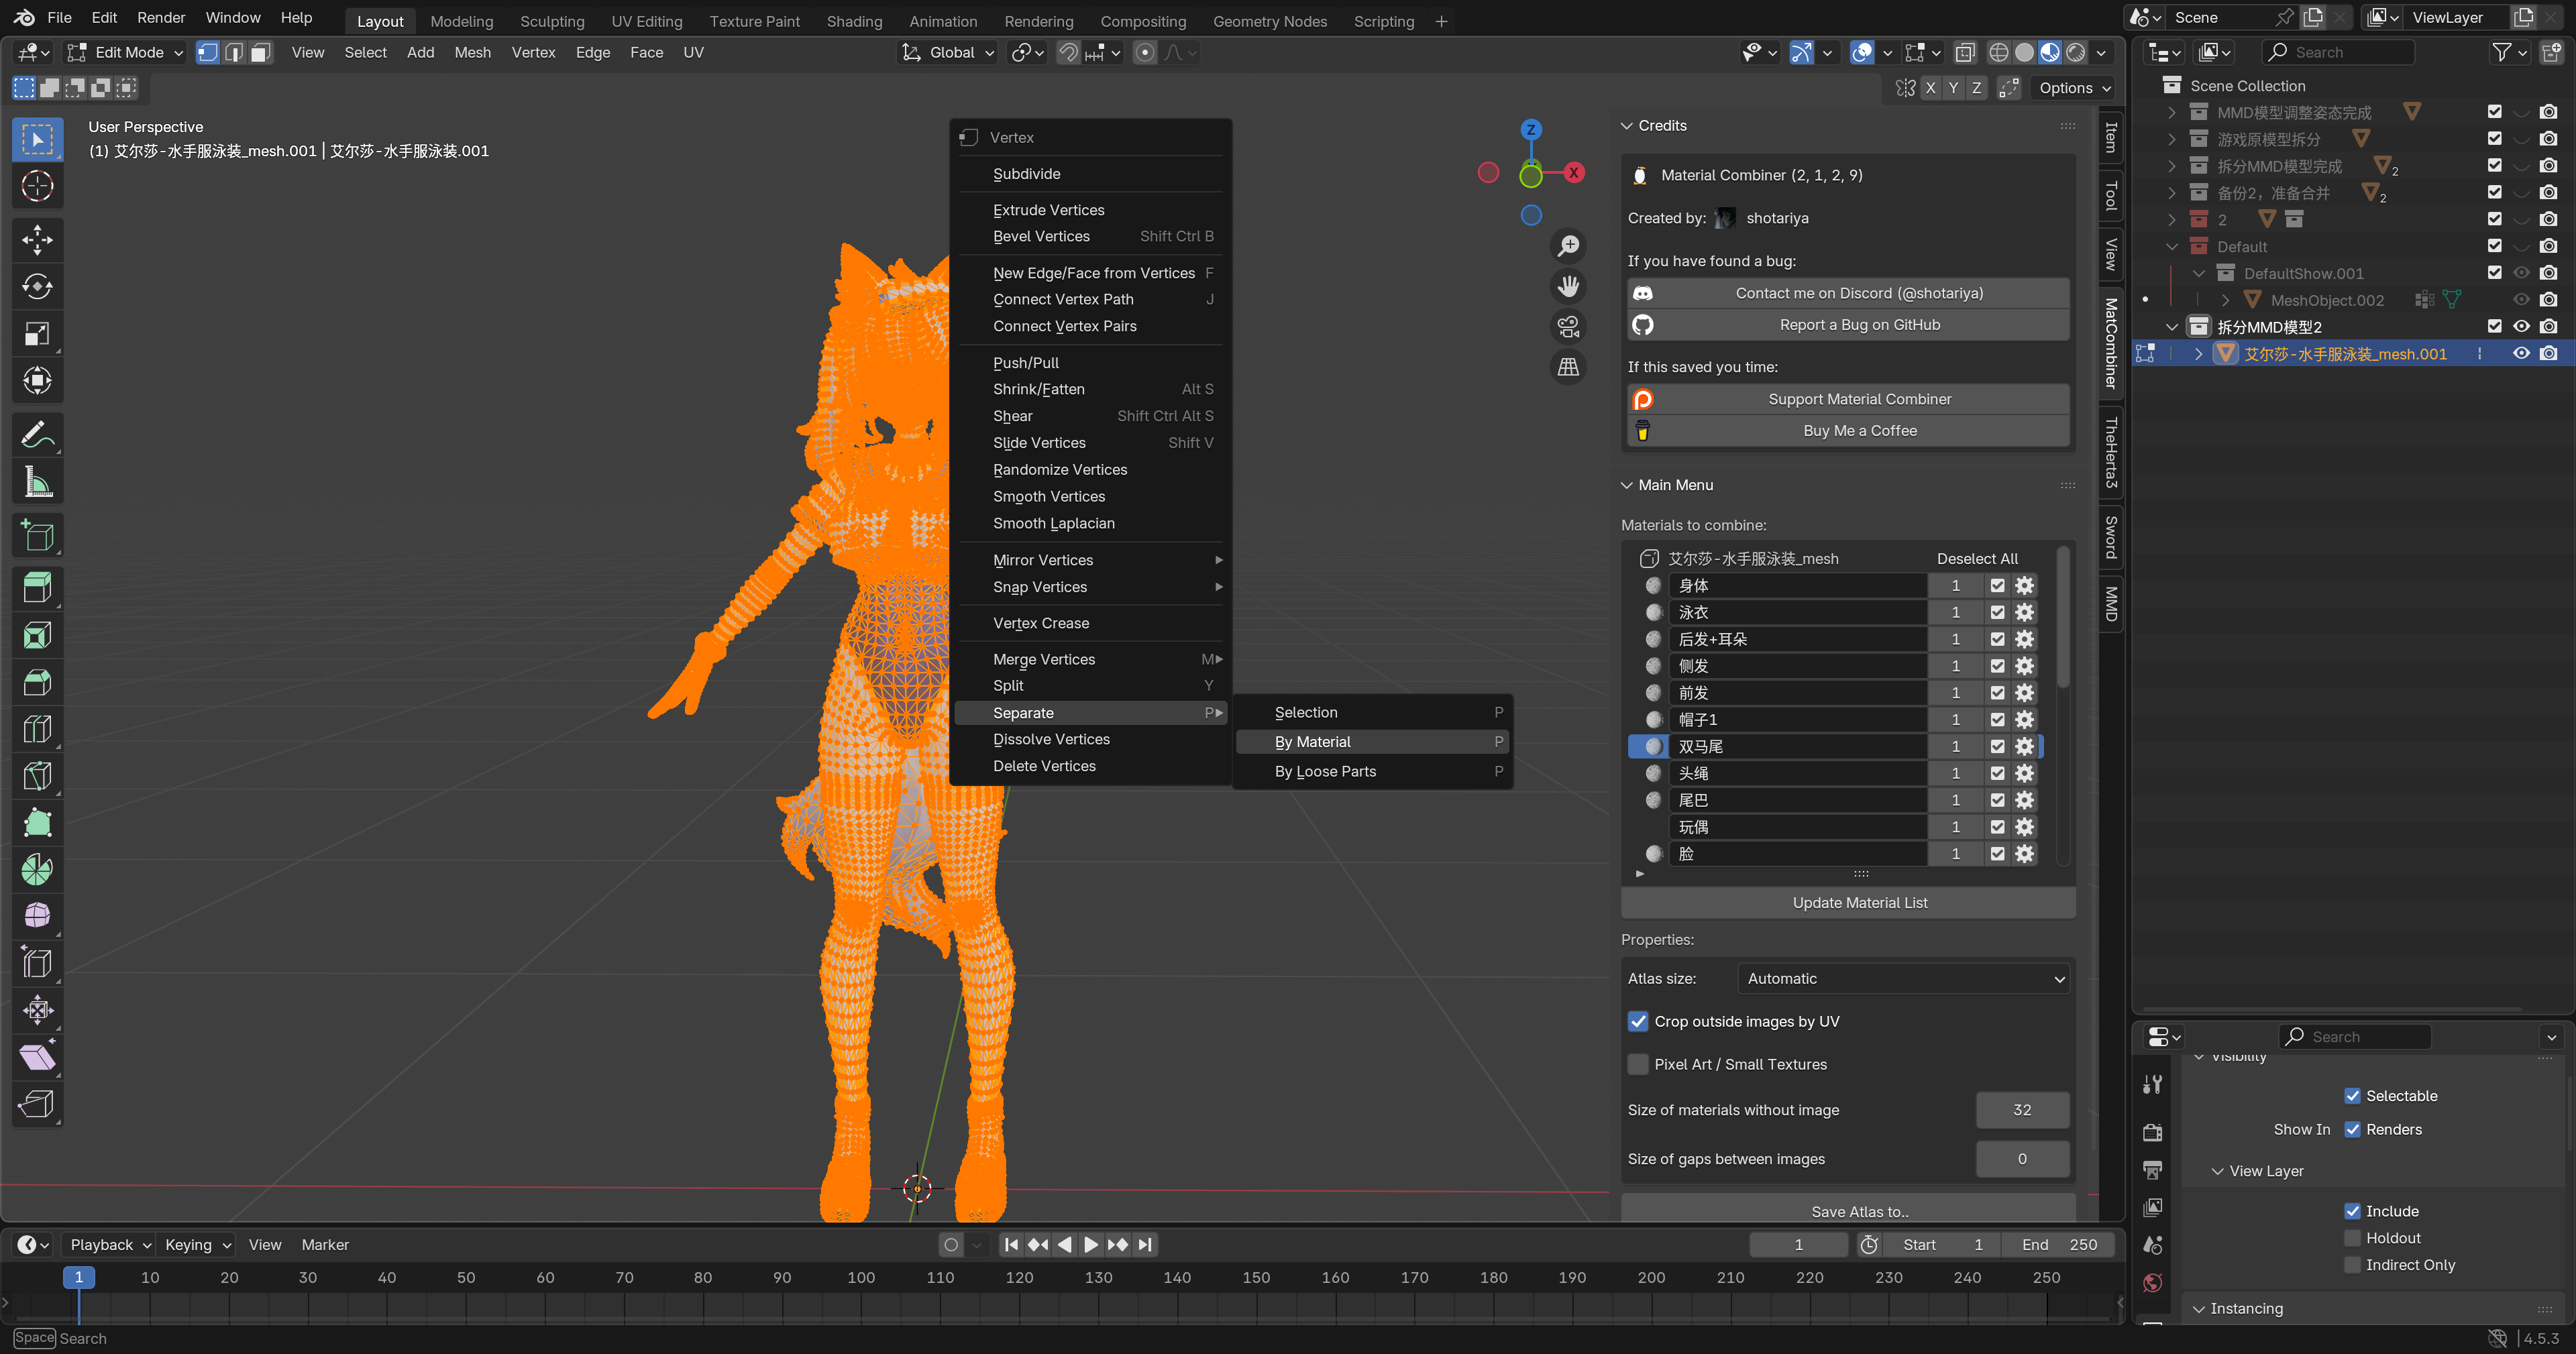Play the animation in timeline
Viewport: 2576px width, 1354px height.
tap(1091, 1245)
